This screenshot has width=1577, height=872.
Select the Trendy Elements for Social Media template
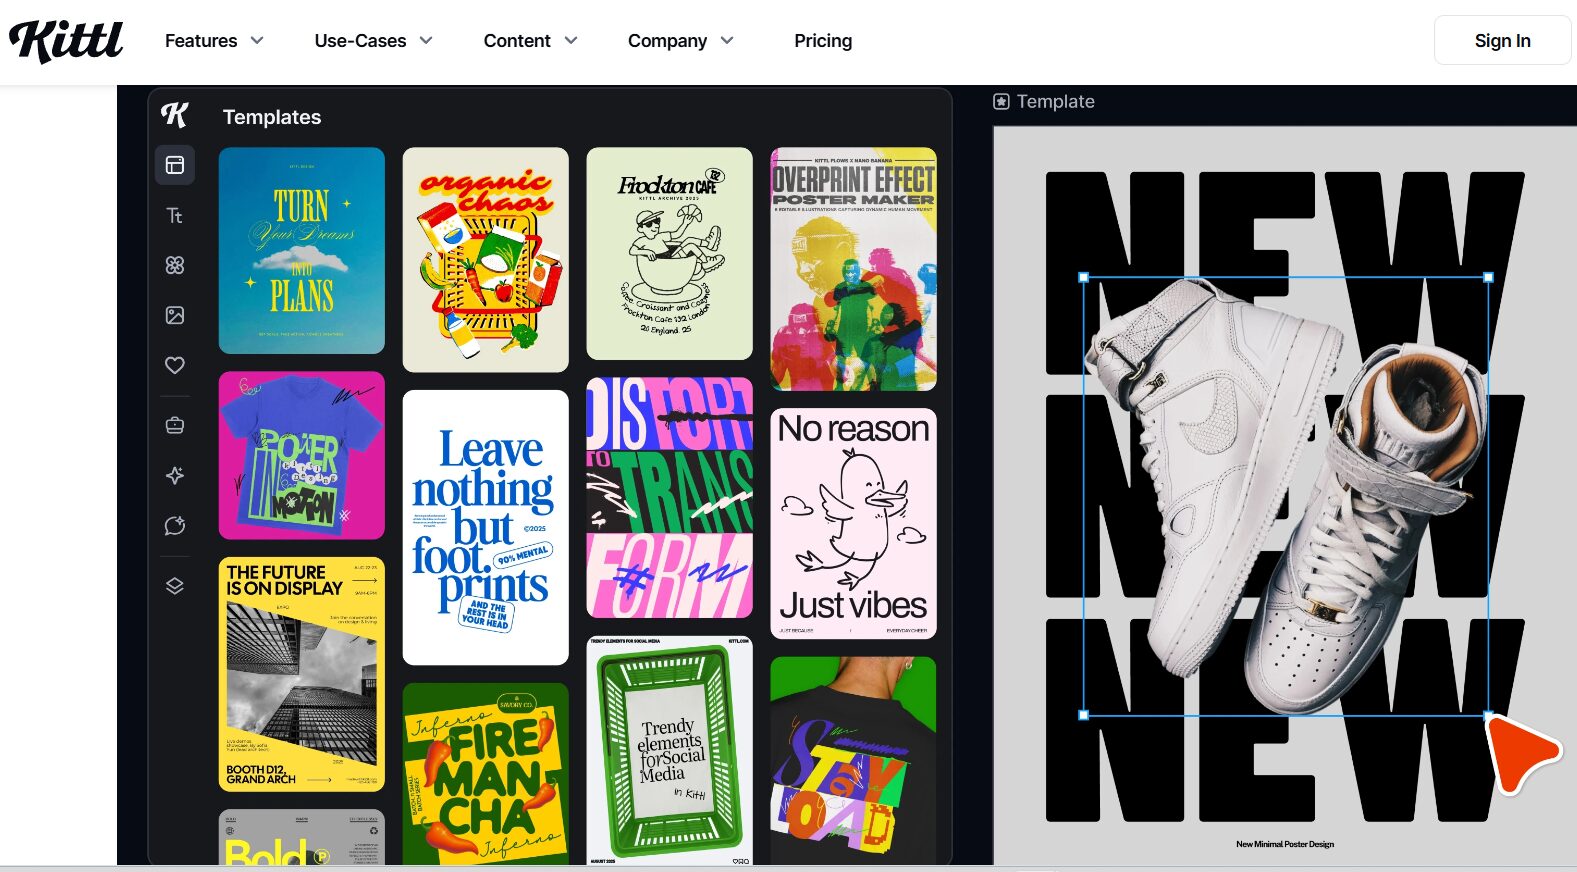pyautogui.click(x=670, y=751)
